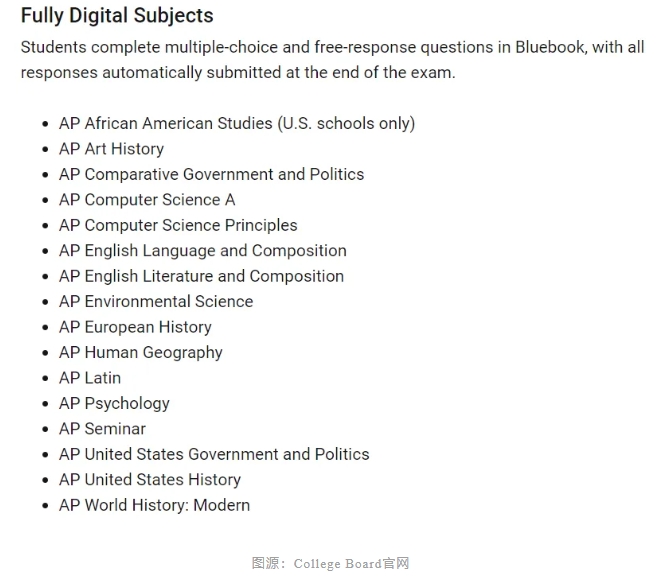
Task: Choose AP Computer Science Principles entry
Action: click(x=178, y=226)
